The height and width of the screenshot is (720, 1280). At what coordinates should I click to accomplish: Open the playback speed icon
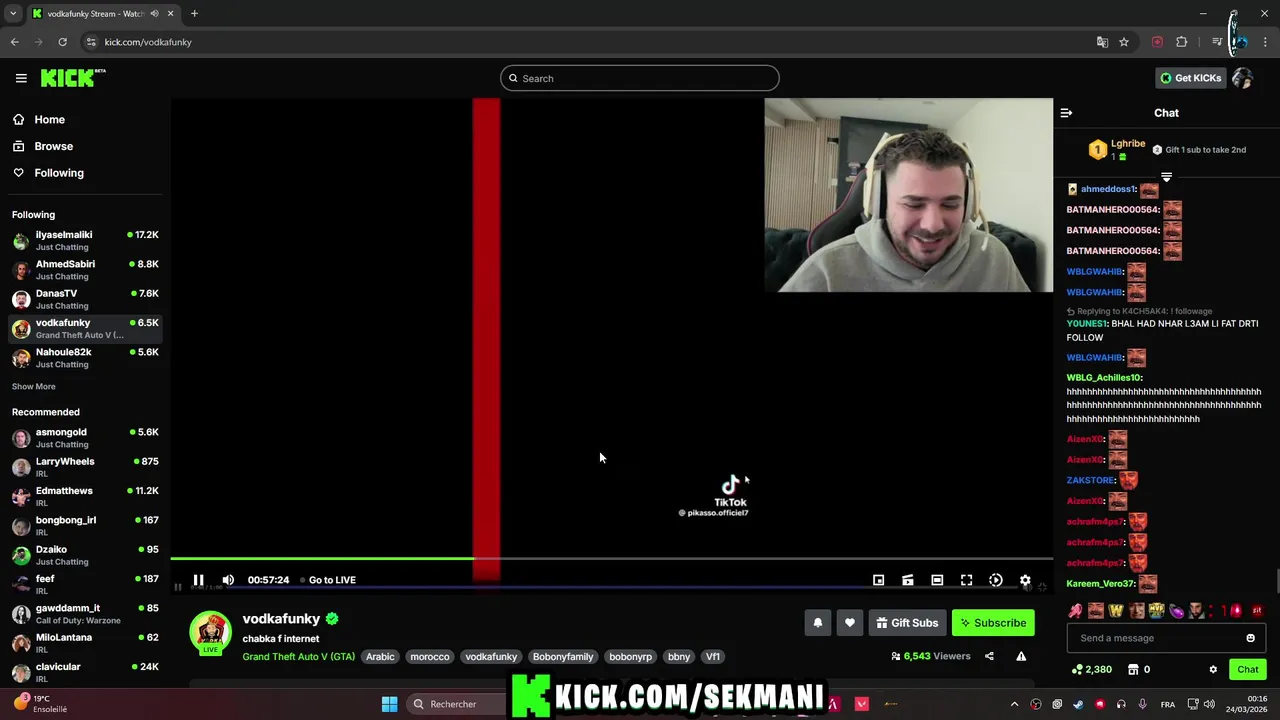(996, 580)
